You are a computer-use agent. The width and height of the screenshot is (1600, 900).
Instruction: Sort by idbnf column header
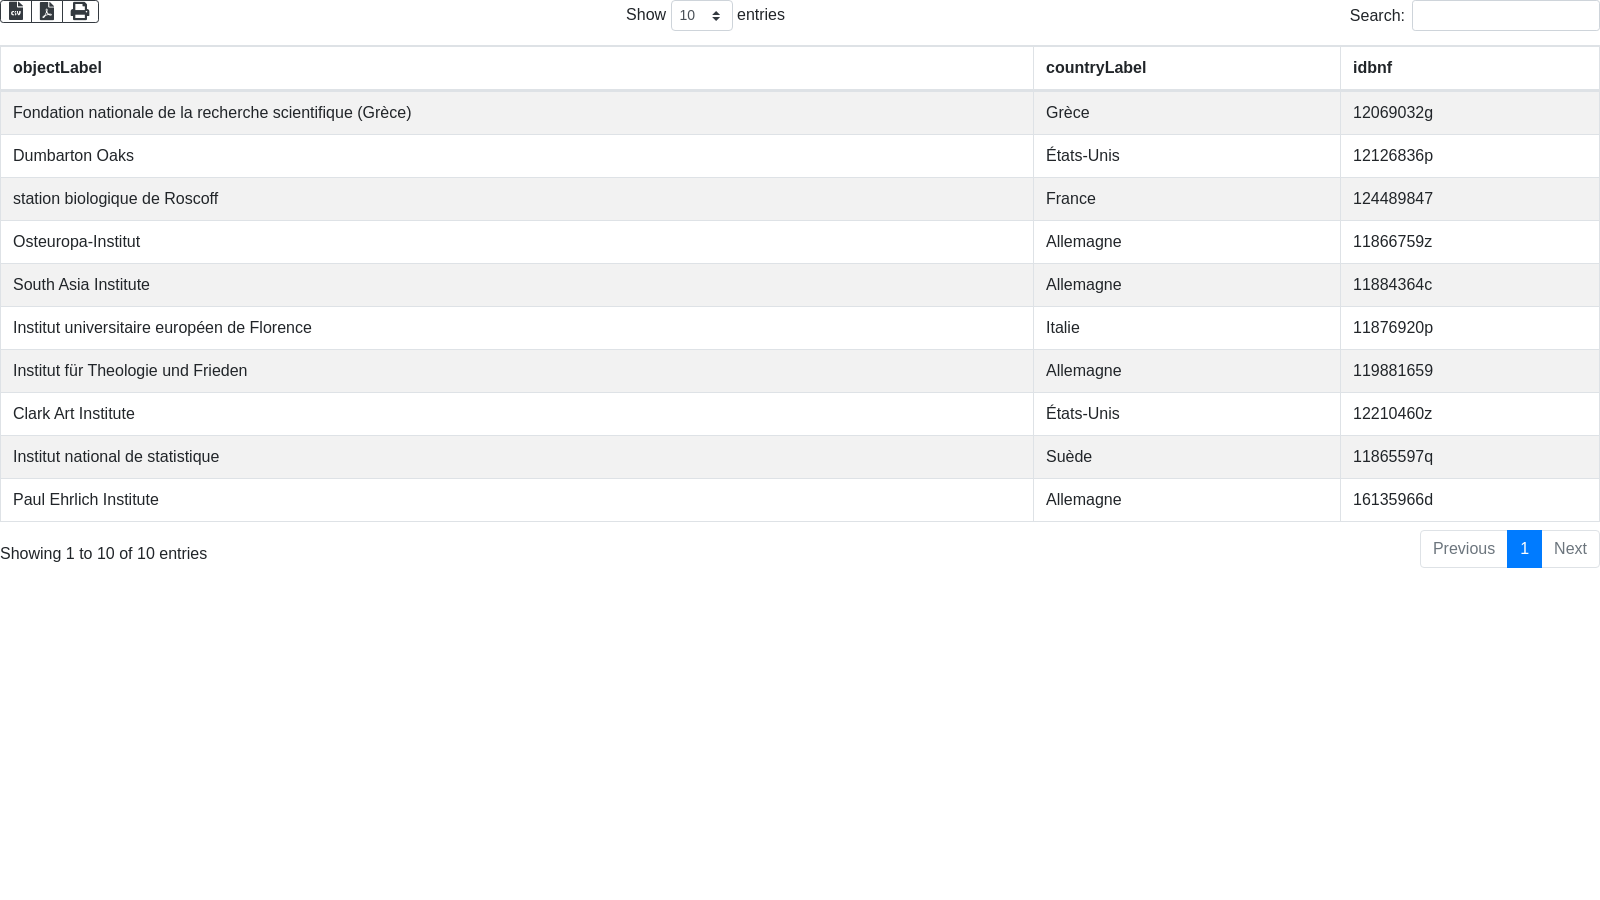pyautogui.click(x=1470, y=68)
